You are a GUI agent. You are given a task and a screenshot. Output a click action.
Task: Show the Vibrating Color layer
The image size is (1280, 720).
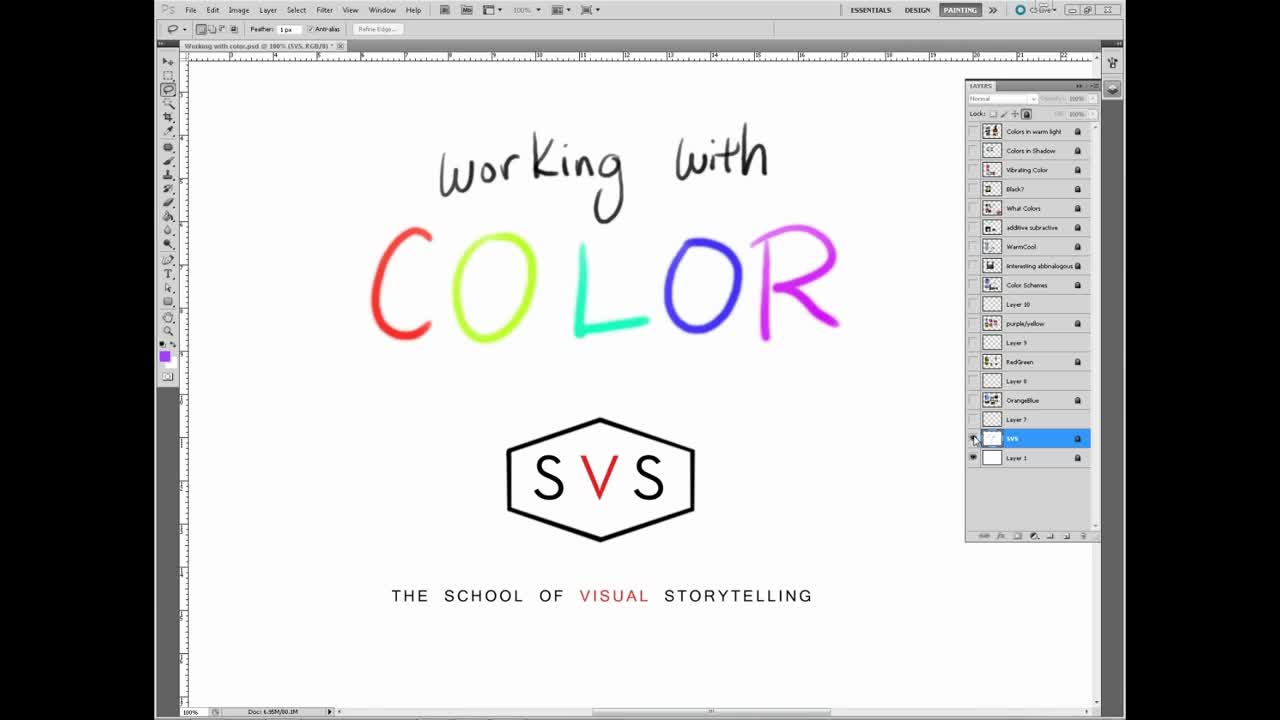pos(973,170)
